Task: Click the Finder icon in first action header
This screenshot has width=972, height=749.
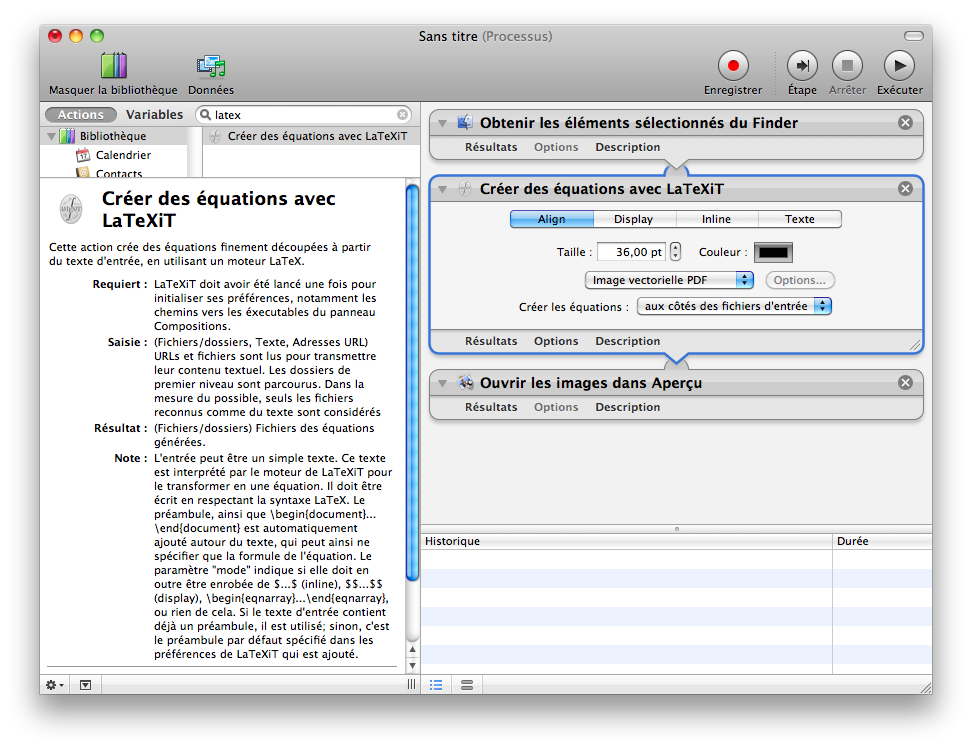Action: (465, 122)
